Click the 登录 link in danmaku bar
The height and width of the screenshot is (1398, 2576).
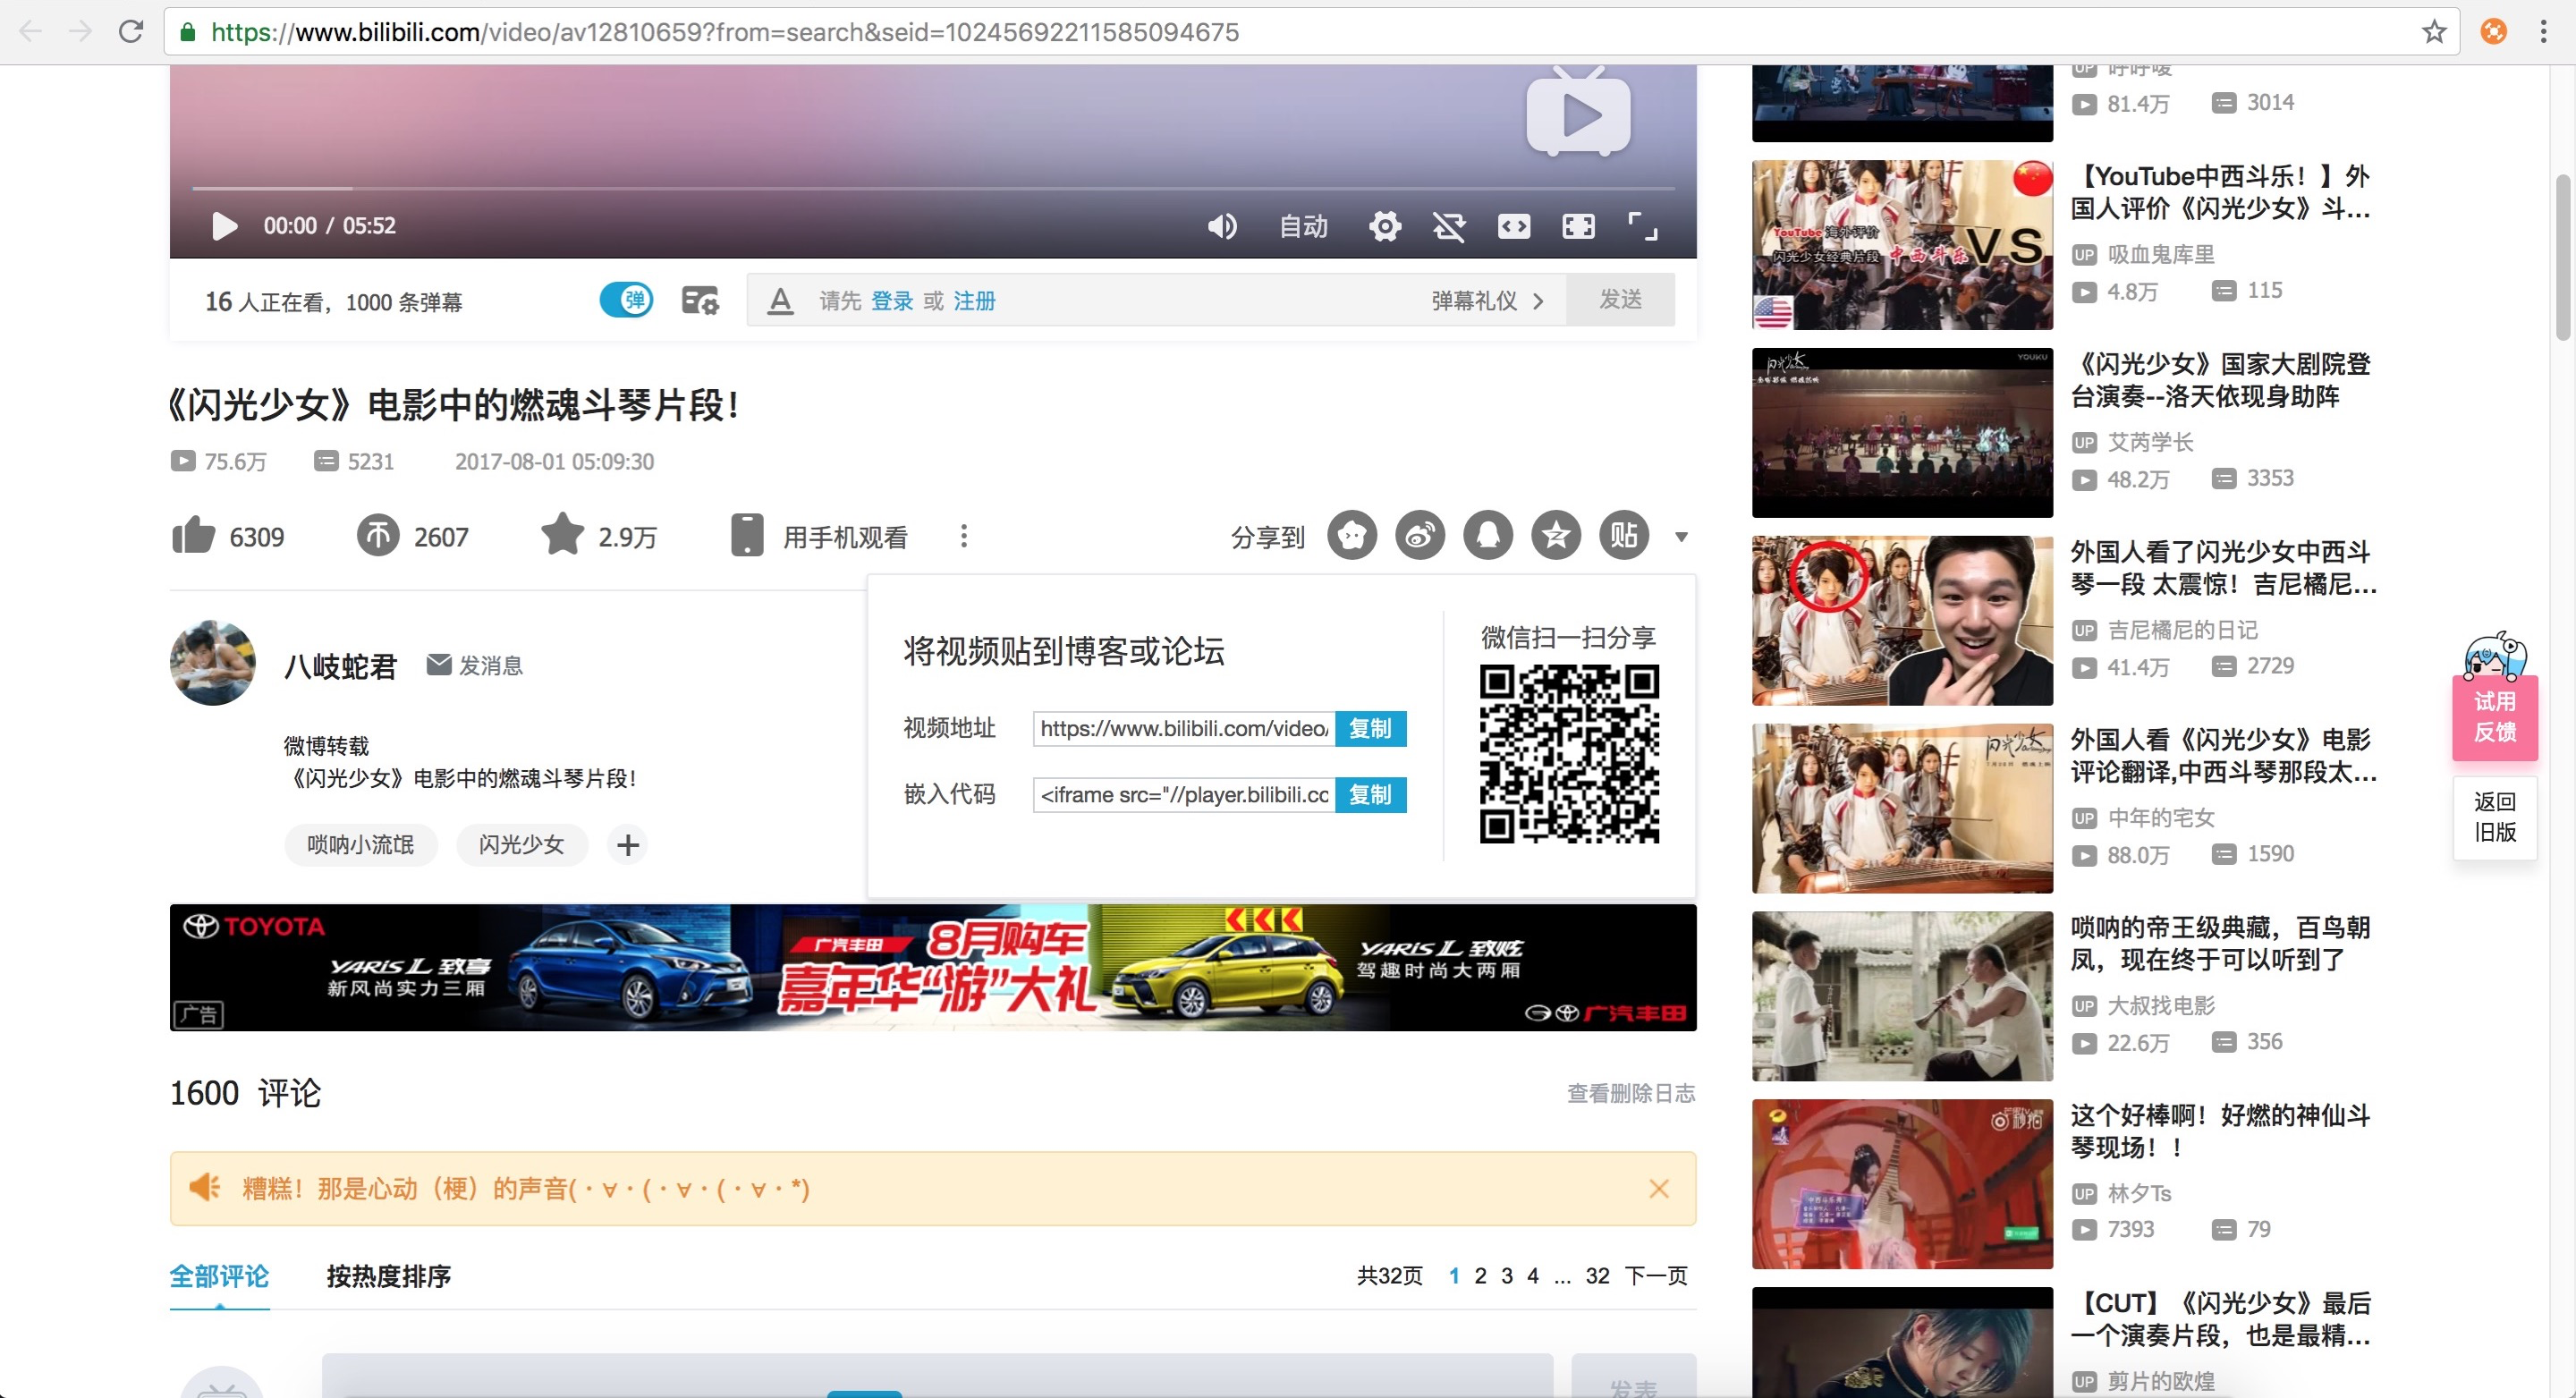tap(892, 301)
